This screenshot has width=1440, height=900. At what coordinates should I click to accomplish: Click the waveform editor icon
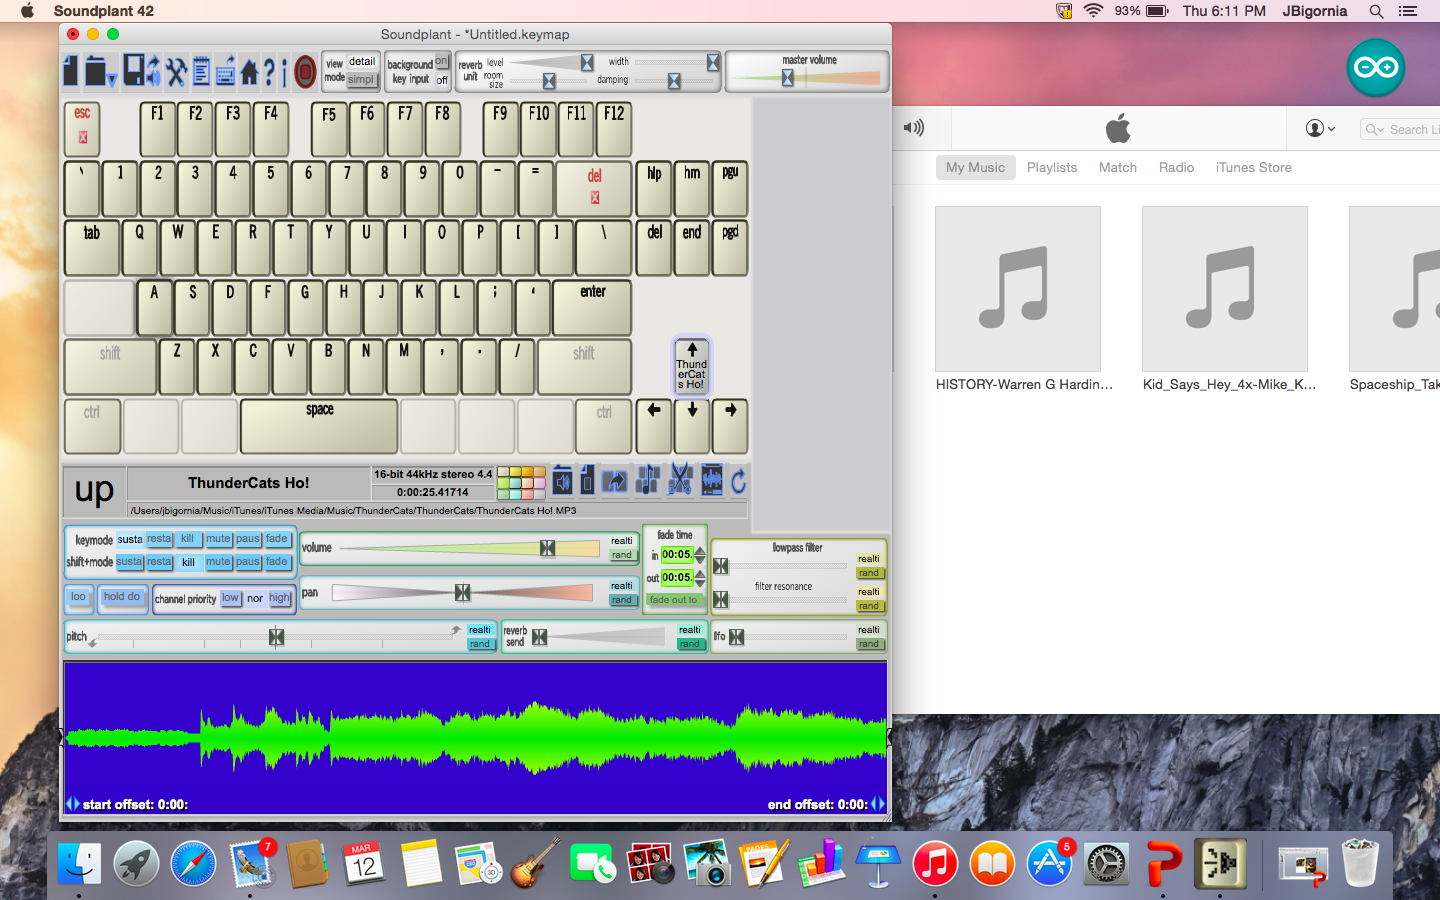[712, 481]
